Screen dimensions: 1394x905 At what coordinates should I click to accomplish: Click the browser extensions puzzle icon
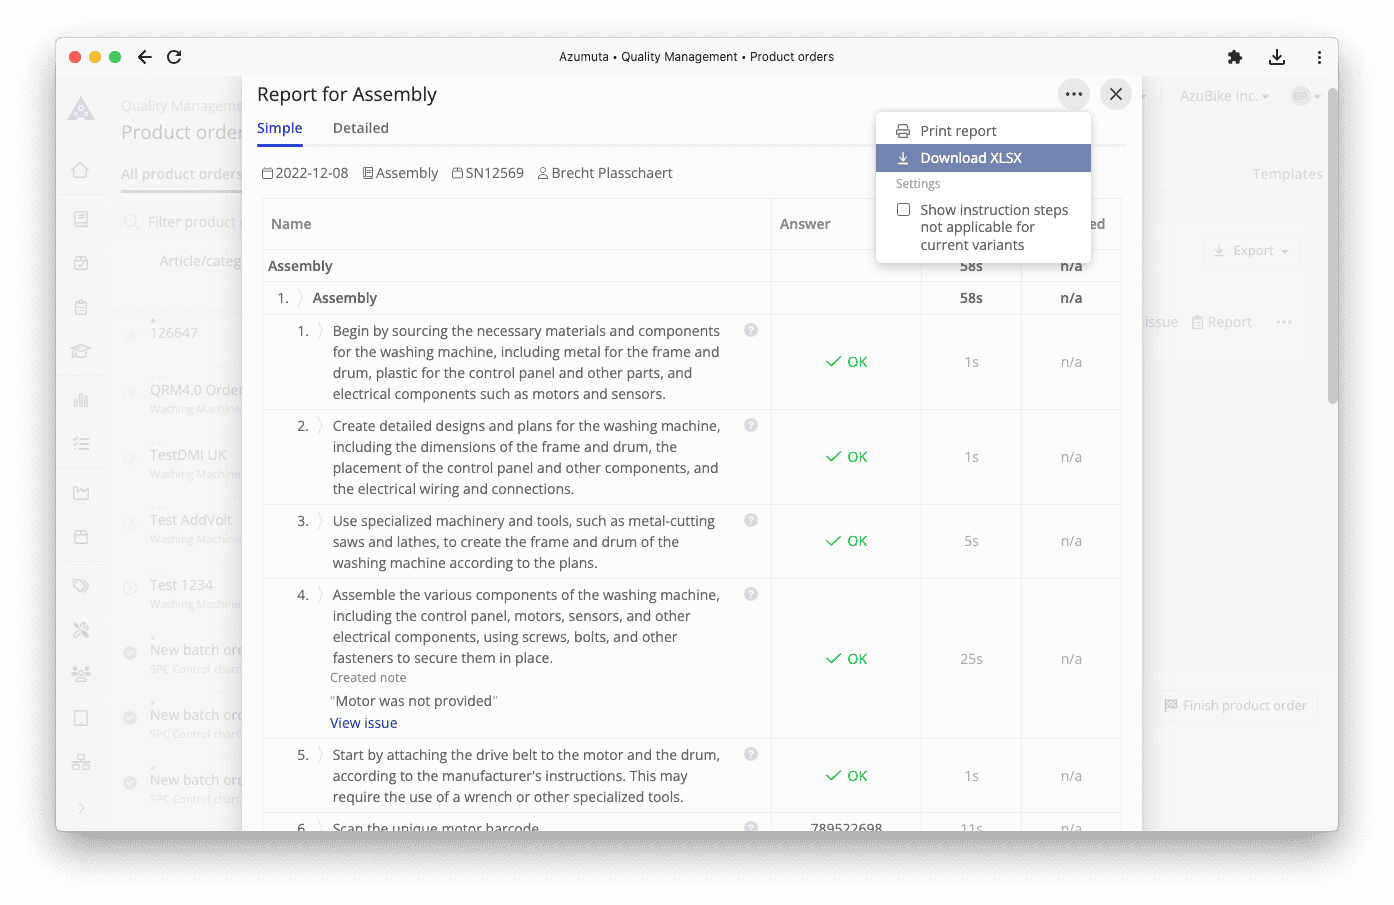tap(1234, 57)
